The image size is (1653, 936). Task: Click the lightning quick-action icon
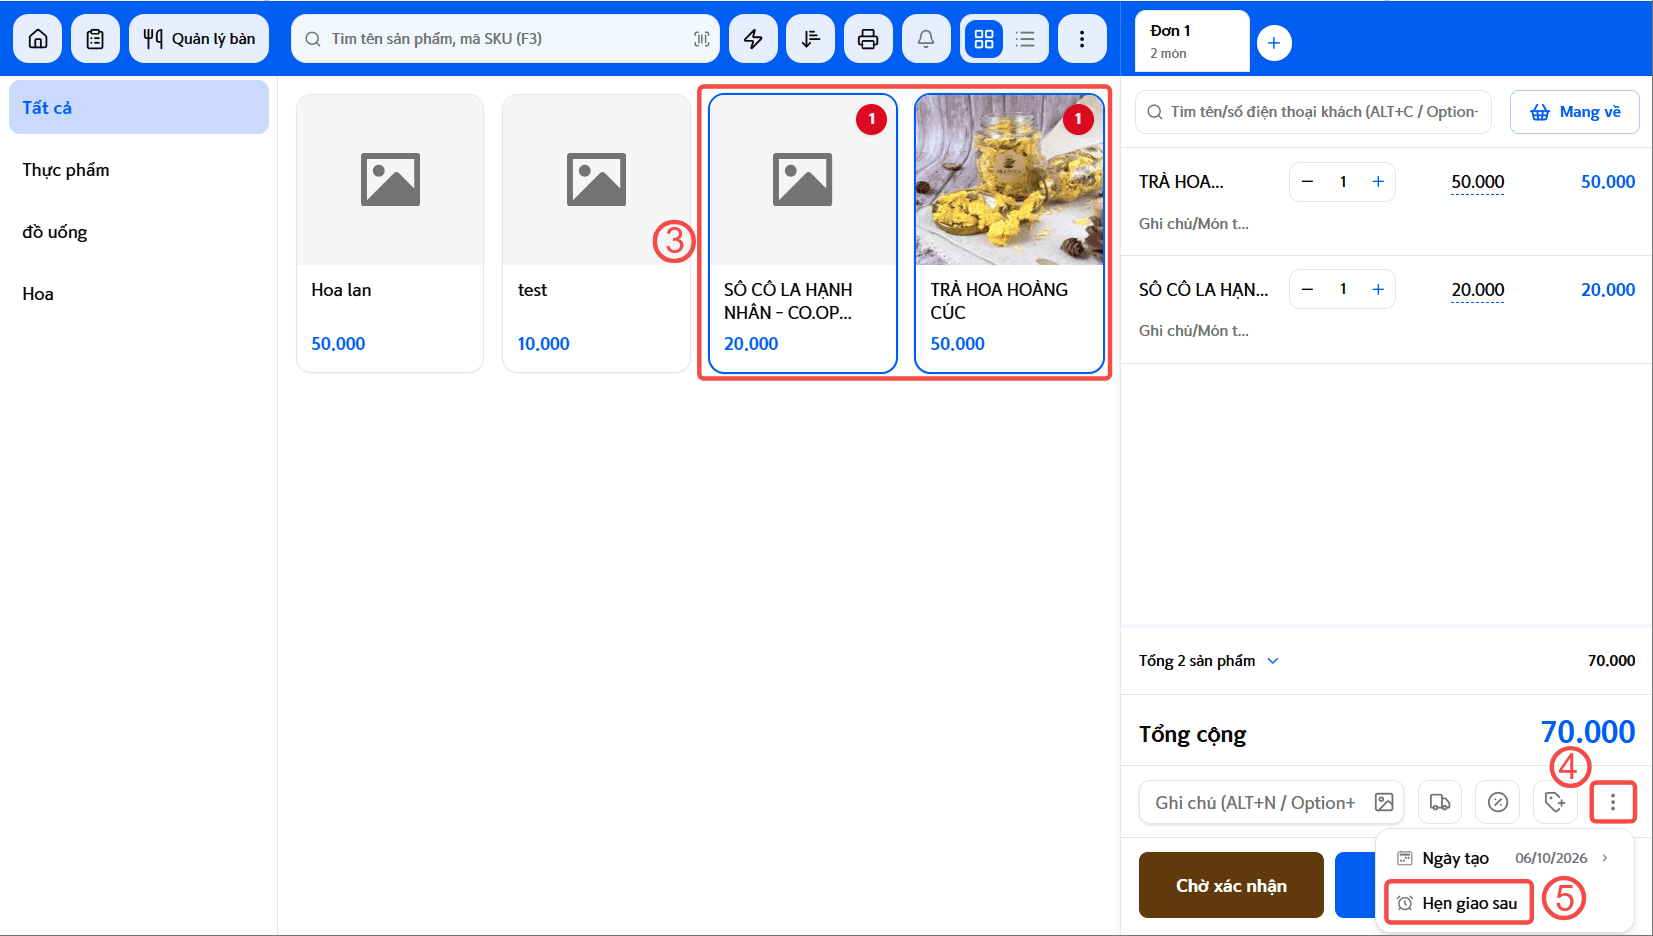click(x=753, y=39)
